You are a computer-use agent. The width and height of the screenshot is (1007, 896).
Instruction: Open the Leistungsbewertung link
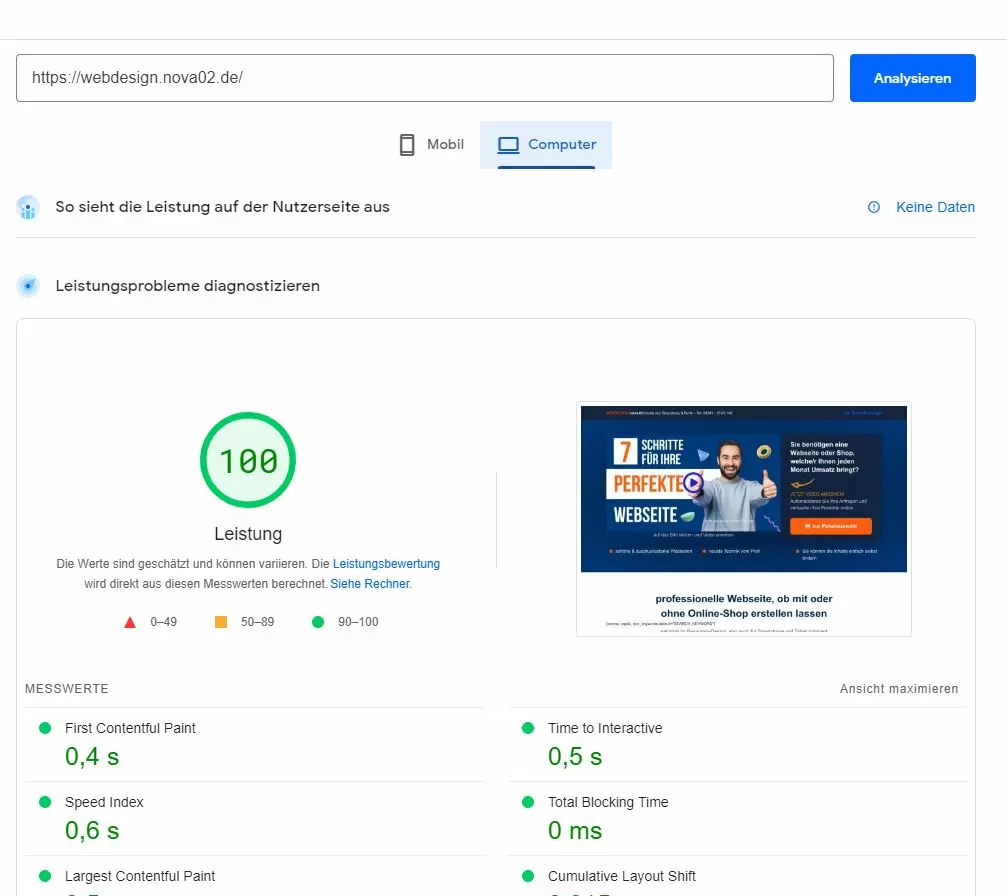(x=386, y=564)
